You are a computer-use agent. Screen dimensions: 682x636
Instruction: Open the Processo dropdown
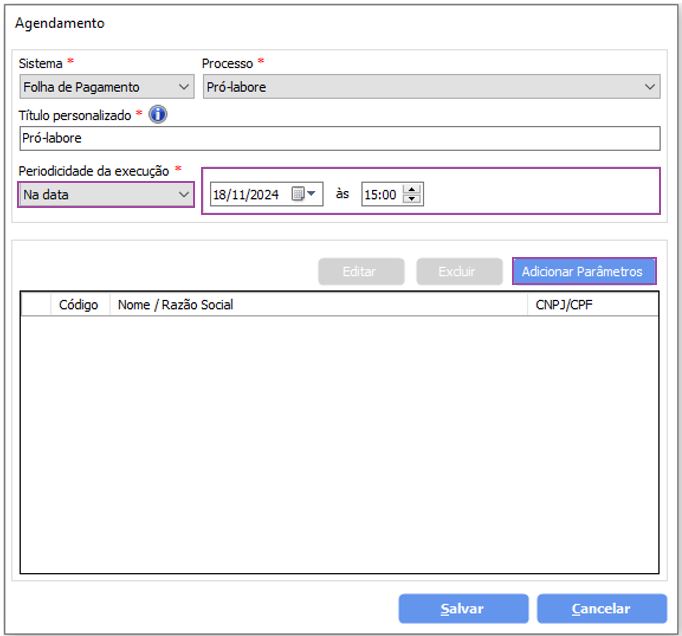pos(431,87)
